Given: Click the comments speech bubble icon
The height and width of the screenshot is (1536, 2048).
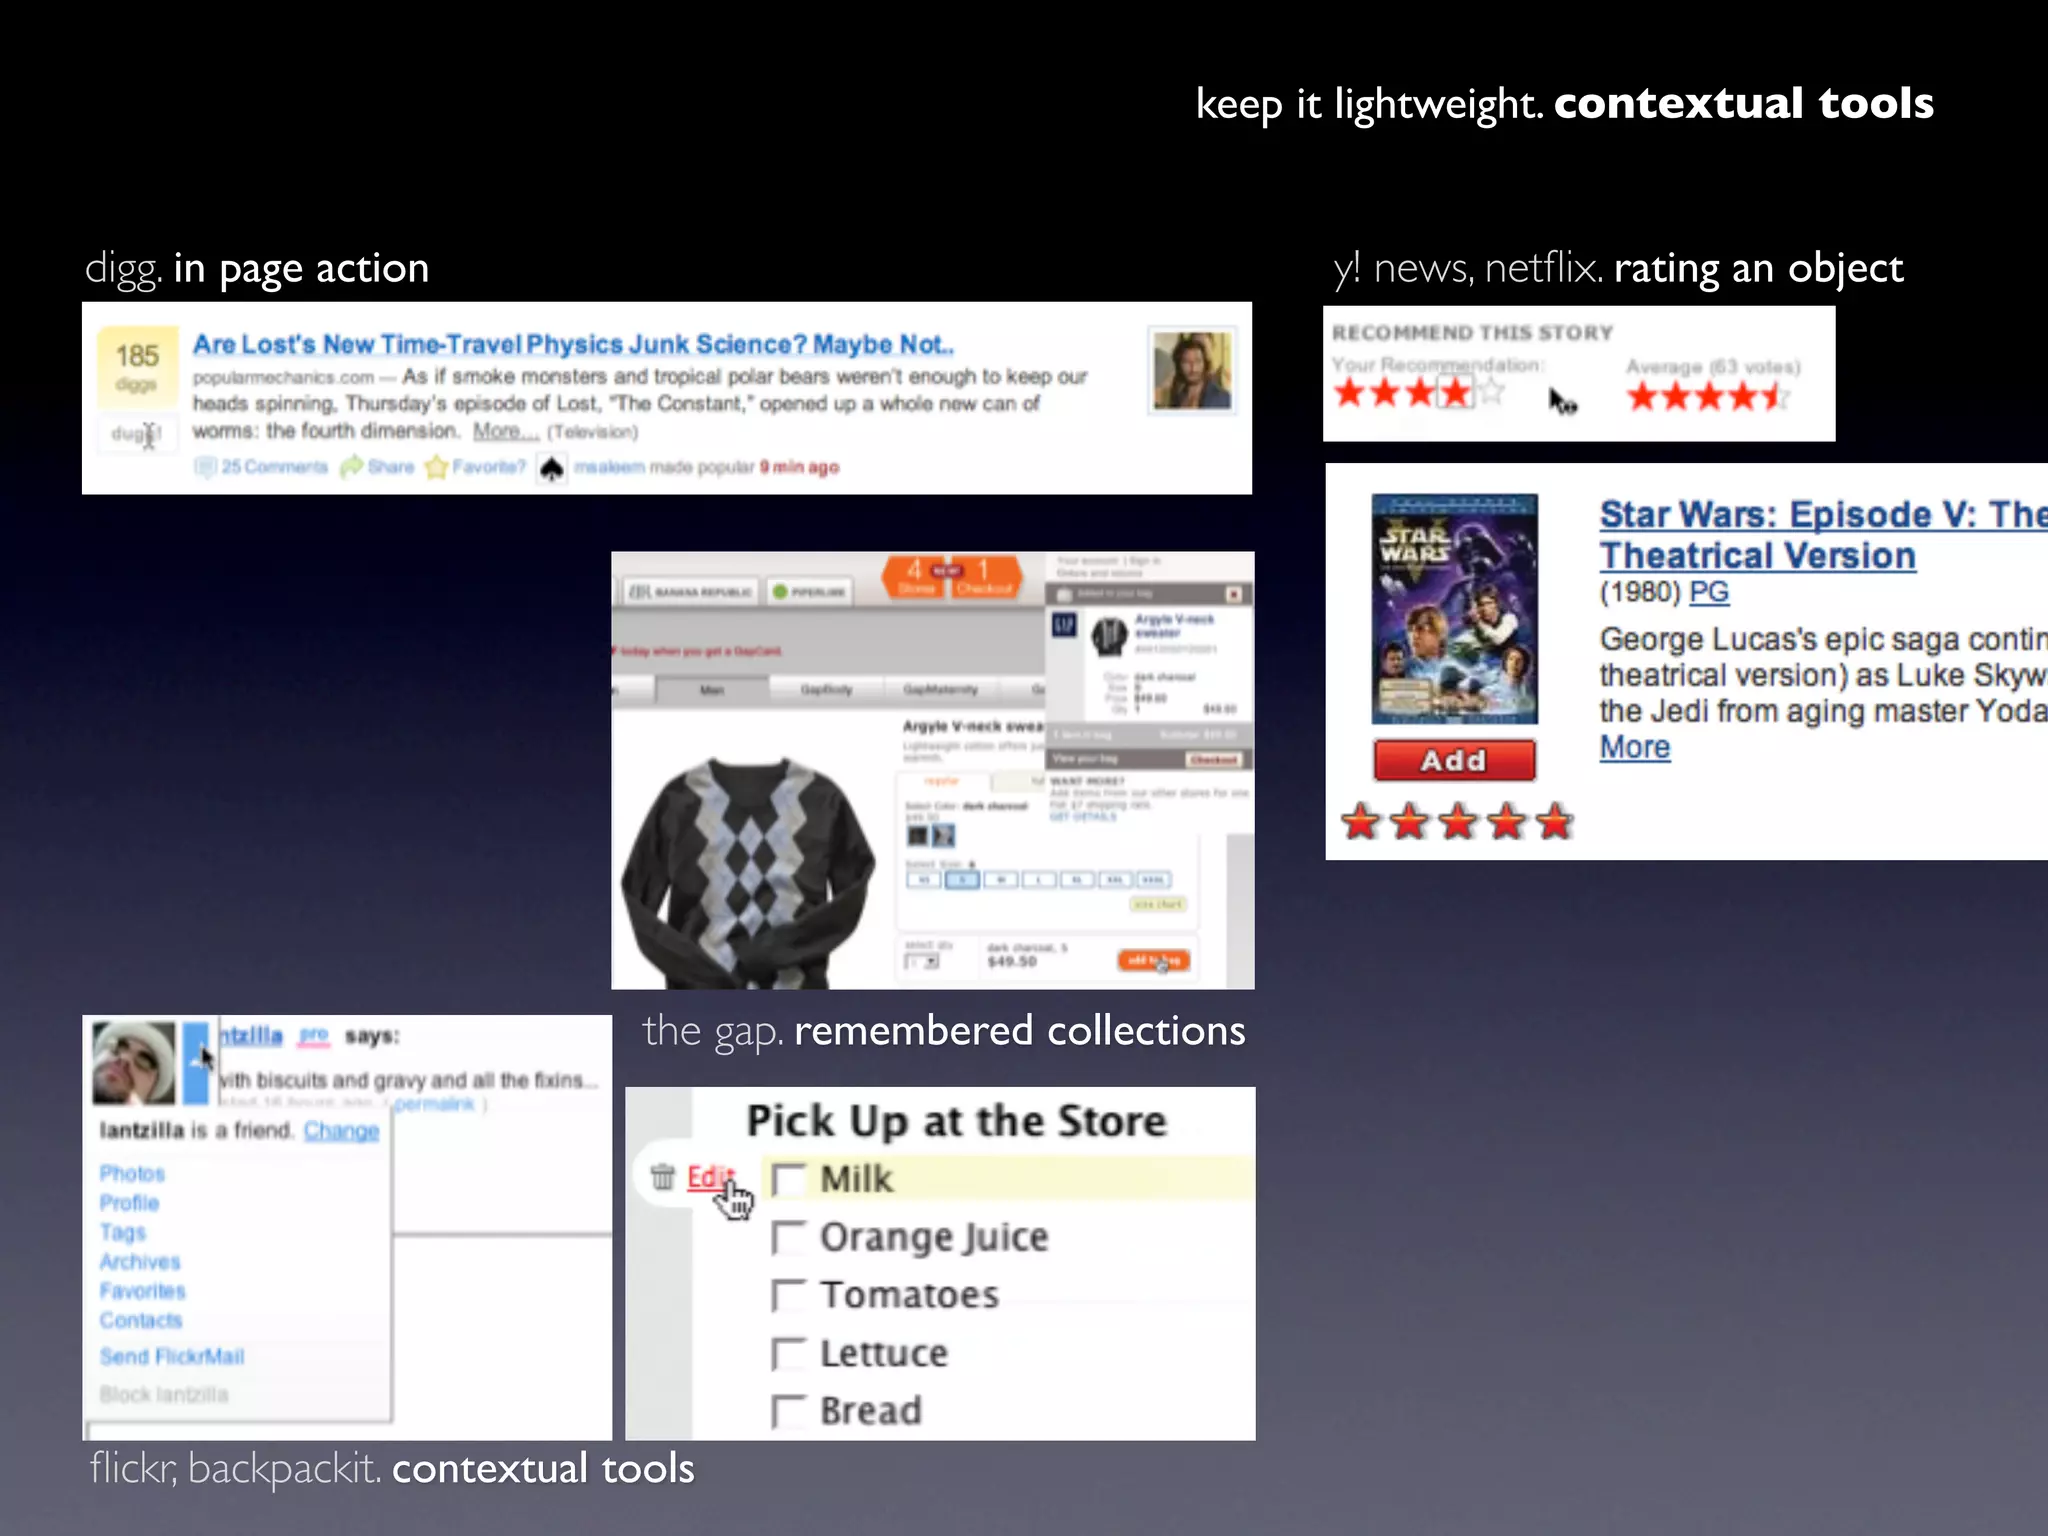Looking at the screenshot, I should point(205,467).
